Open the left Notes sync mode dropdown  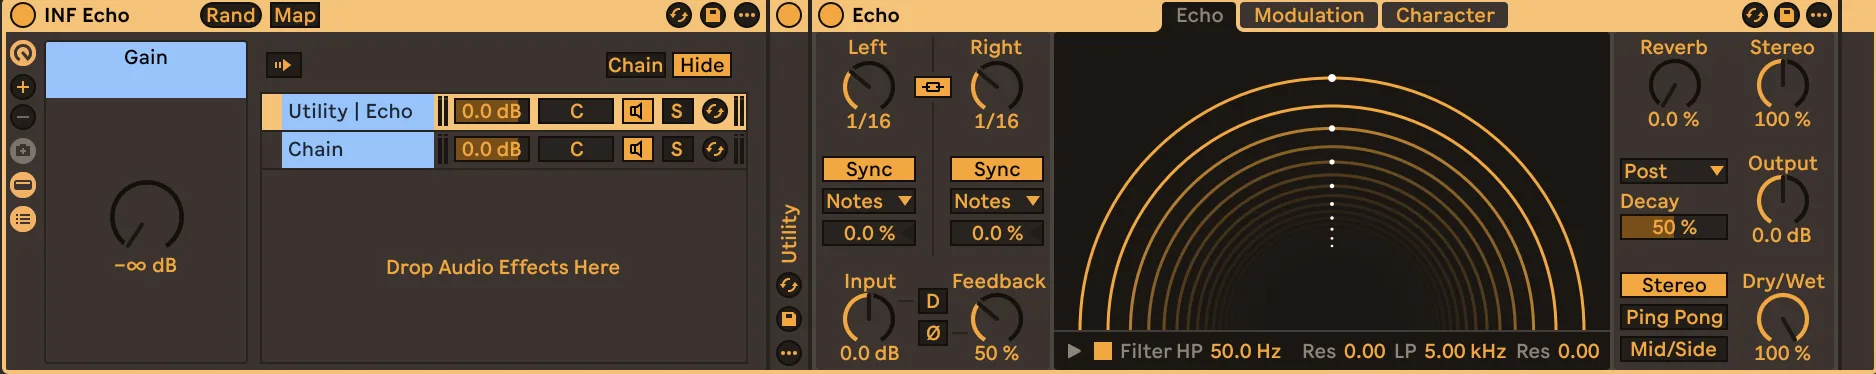[868, 201]
